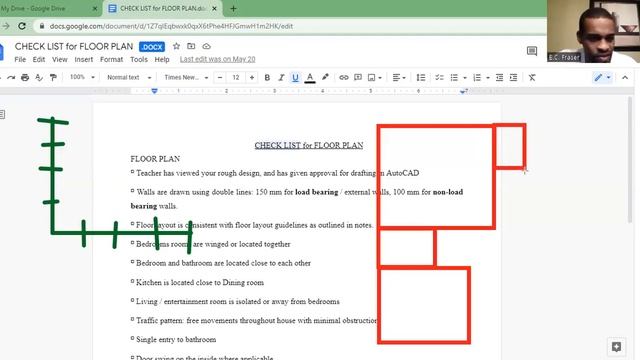Open the View menu
This screenshot has width=640, height=360.
[x=60, y=60]
